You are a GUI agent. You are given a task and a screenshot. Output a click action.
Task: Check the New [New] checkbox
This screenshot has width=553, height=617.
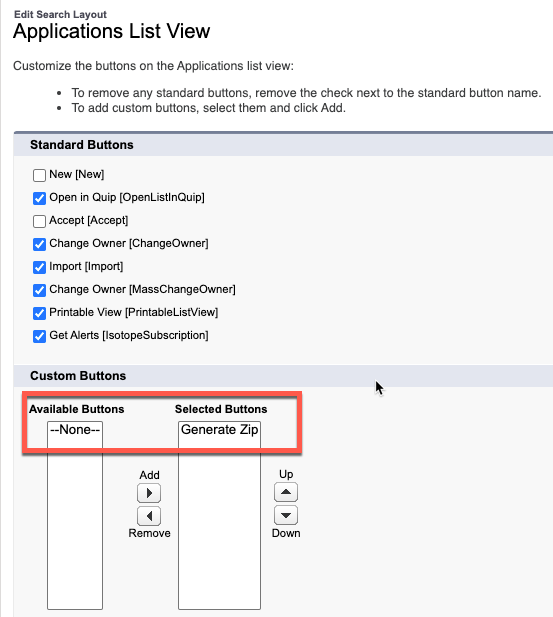point(39,175)
